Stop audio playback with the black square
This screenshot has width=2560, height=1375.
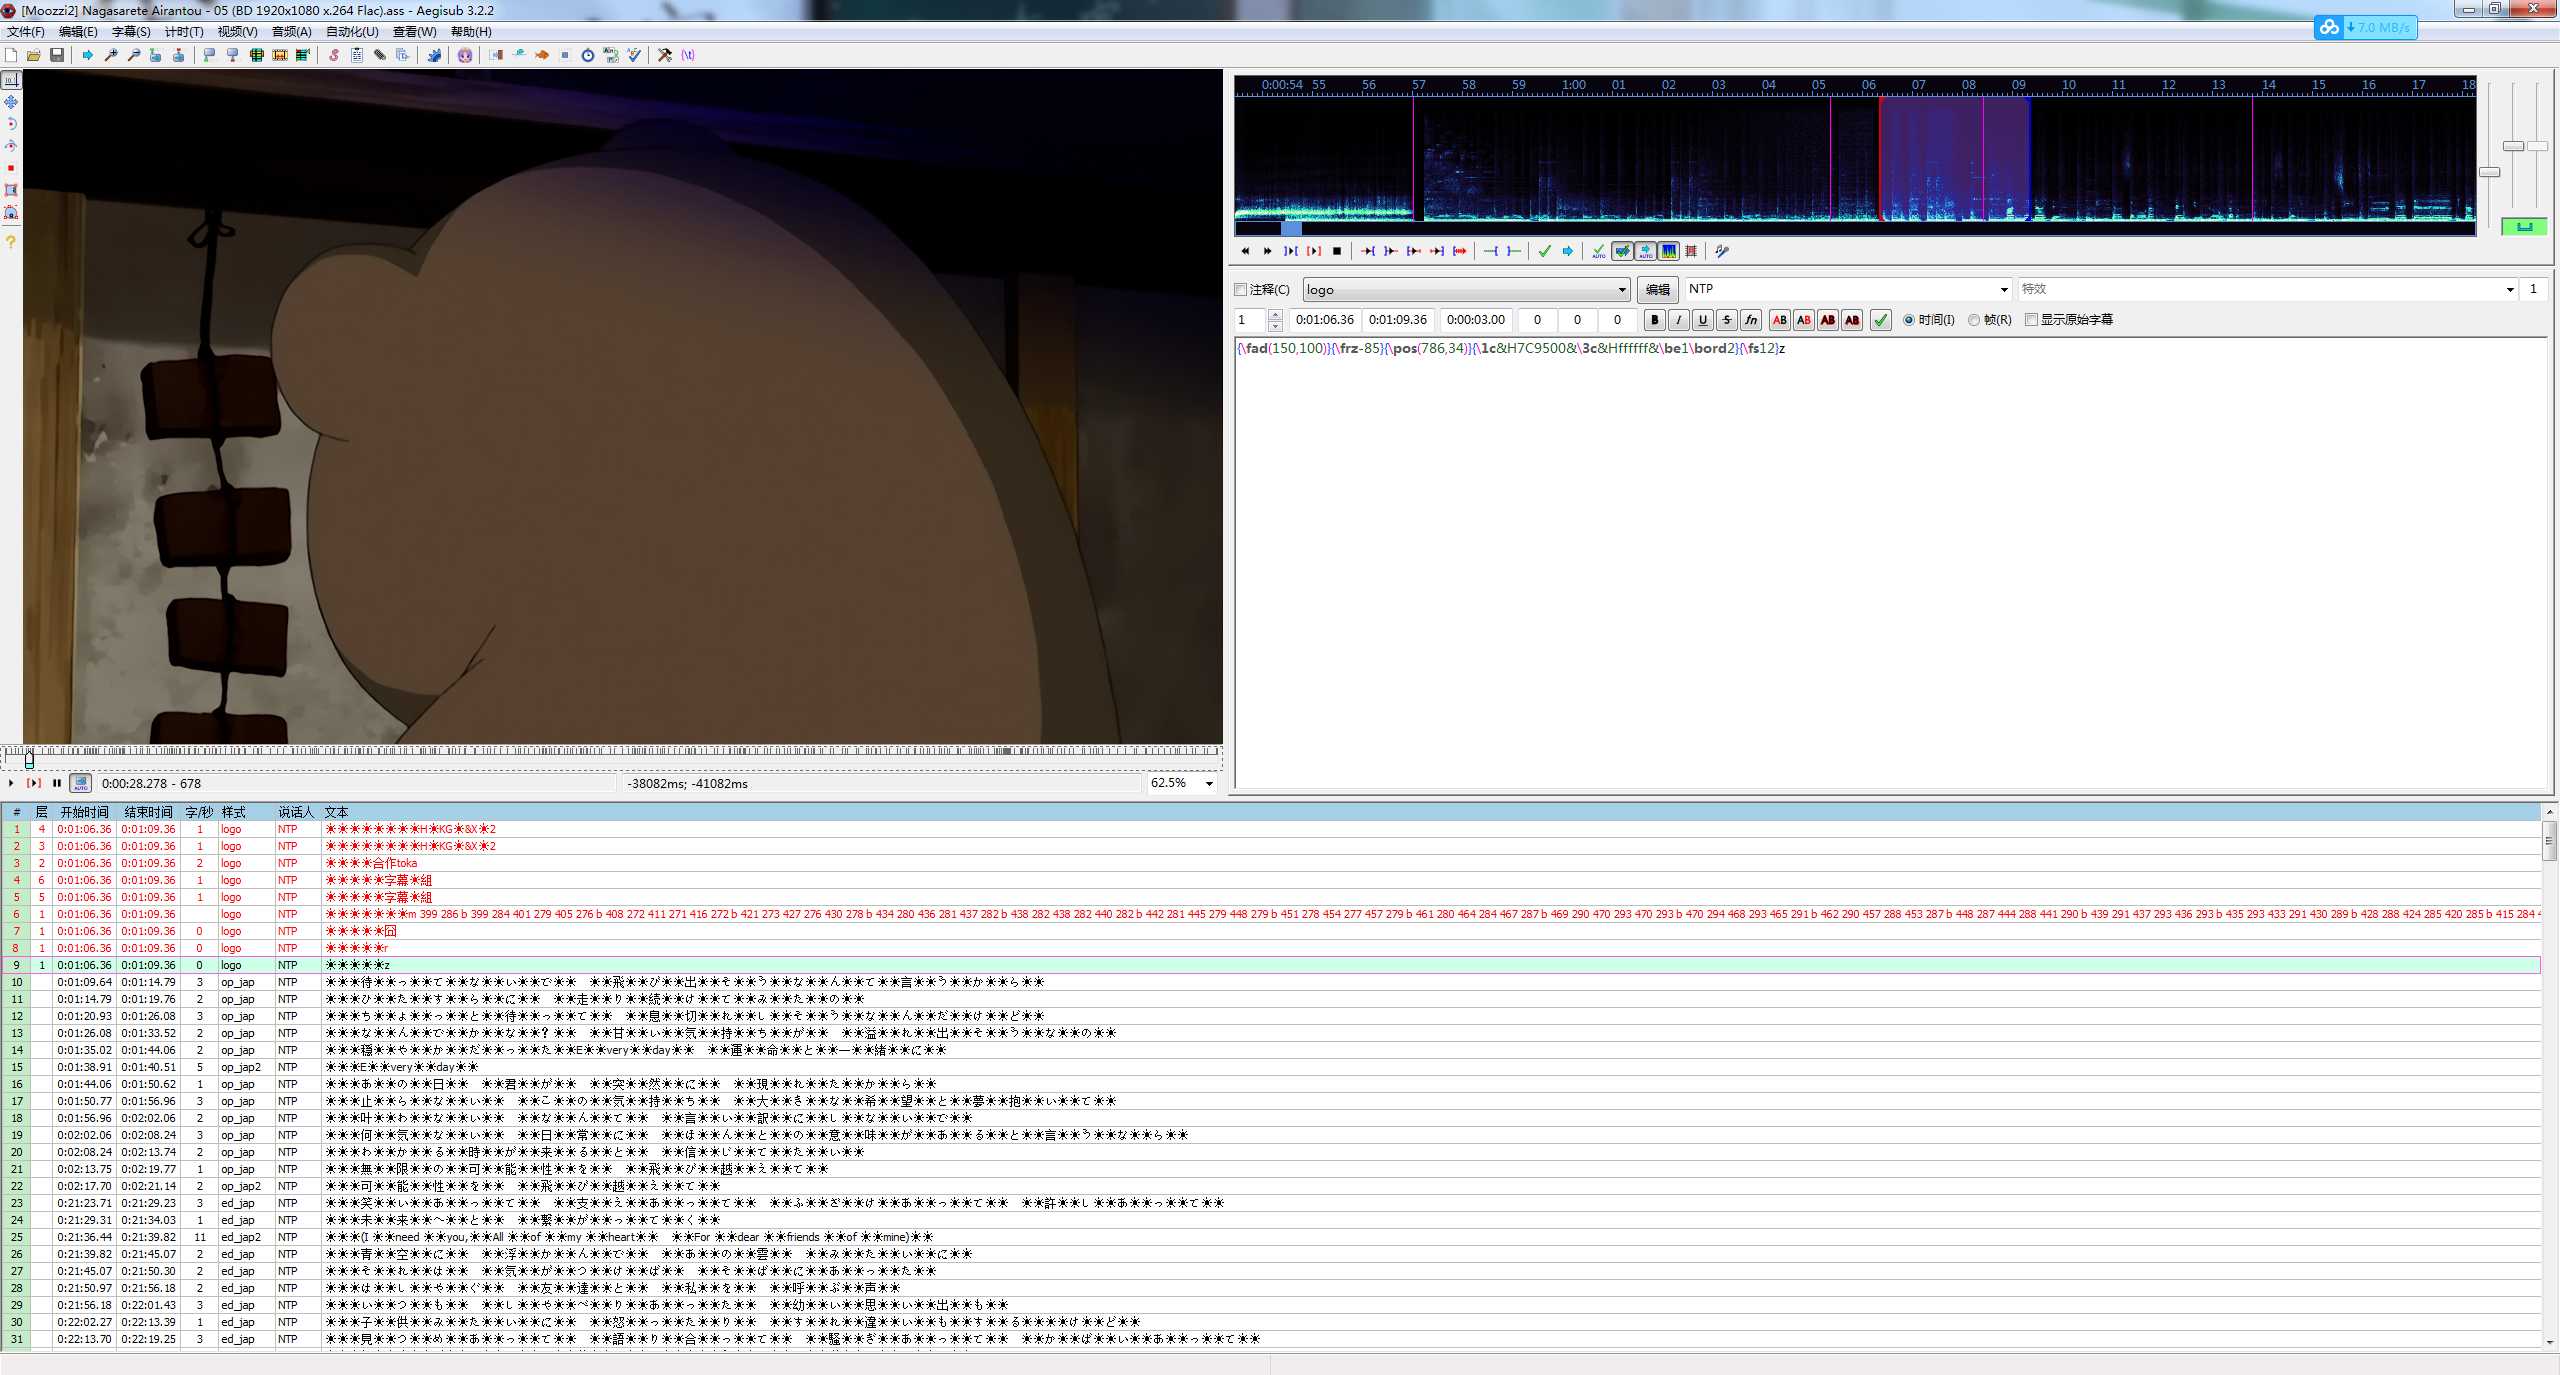point(1337,251)
